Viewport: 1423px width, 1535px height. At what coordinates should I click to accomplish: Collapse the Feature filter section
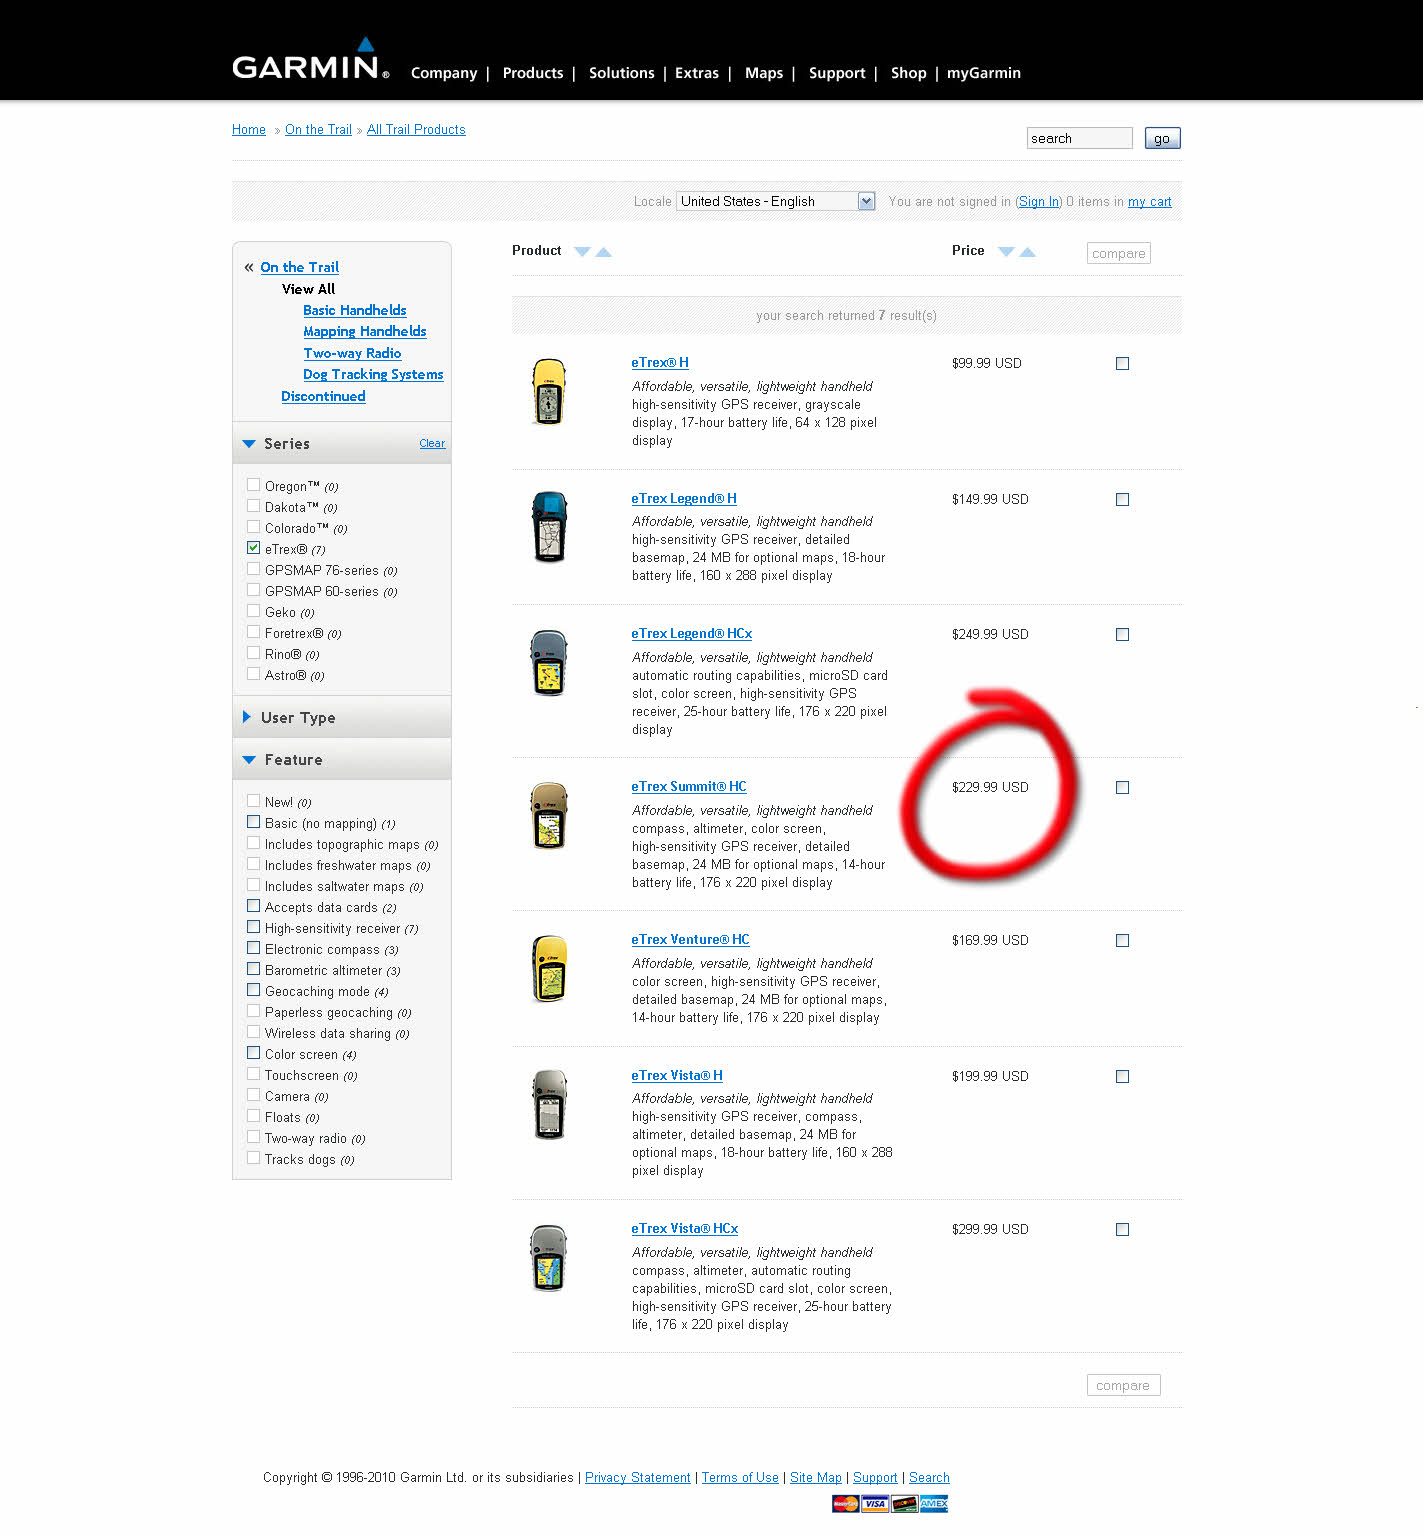tap(249, 760)
